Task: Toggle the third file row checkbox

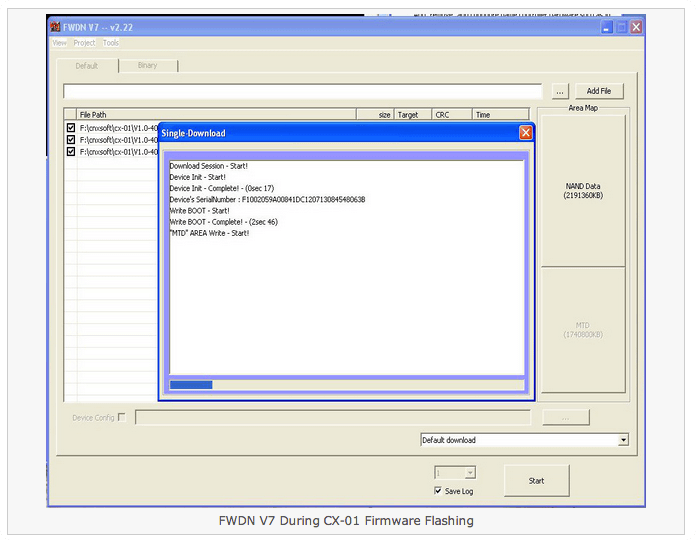Action: [71, 152]
